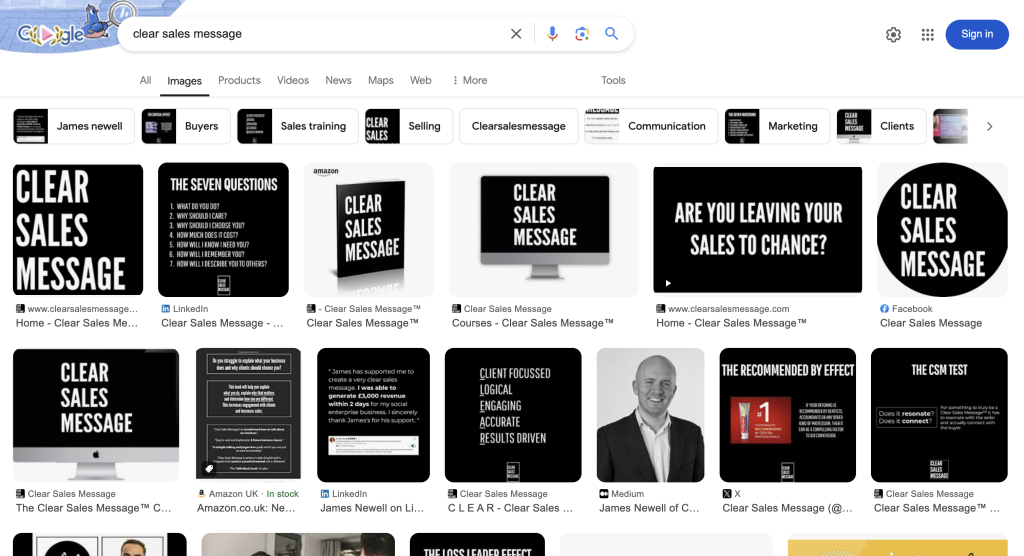Switch to the Videos tab
Viewport: 1024px width, 556px height.
(293, 80)
